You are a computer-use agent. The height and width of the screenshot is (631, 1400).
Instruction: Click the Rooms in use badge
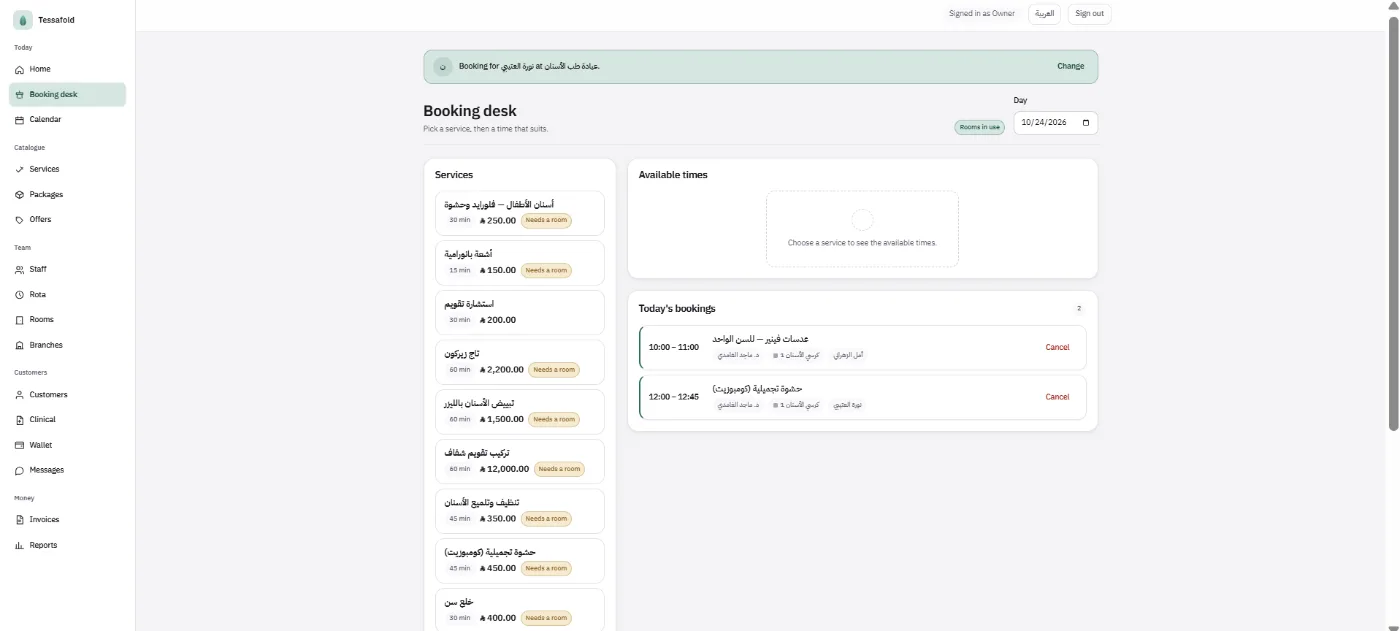click(x=979, y=128)
